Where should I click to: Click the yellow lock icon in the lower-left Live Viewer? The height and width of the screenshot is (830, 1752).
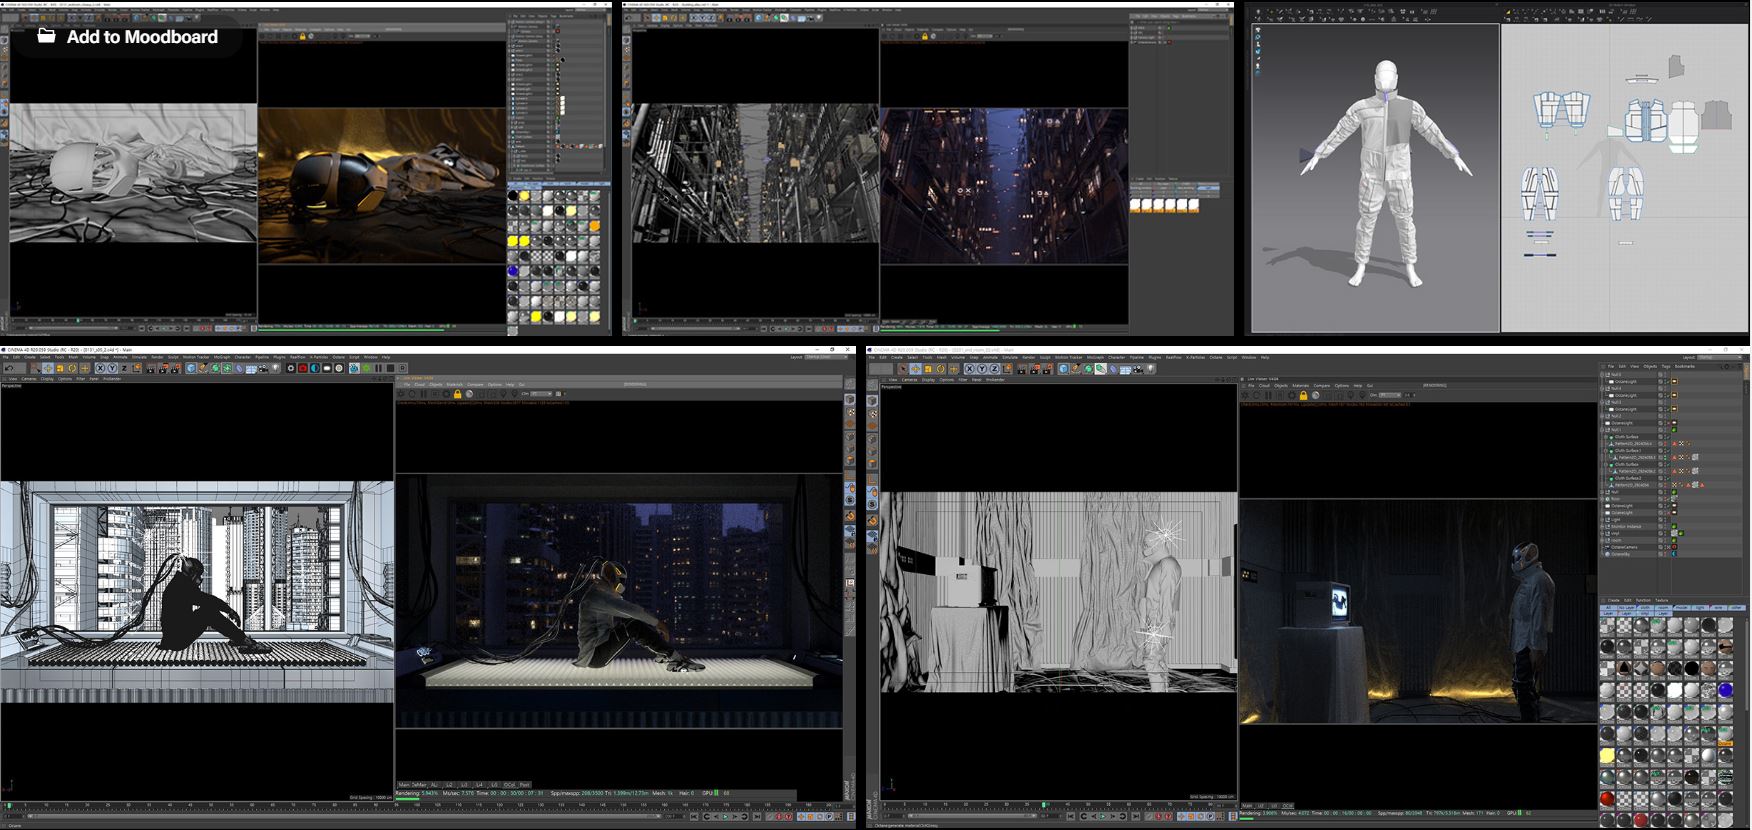(458, 394)
